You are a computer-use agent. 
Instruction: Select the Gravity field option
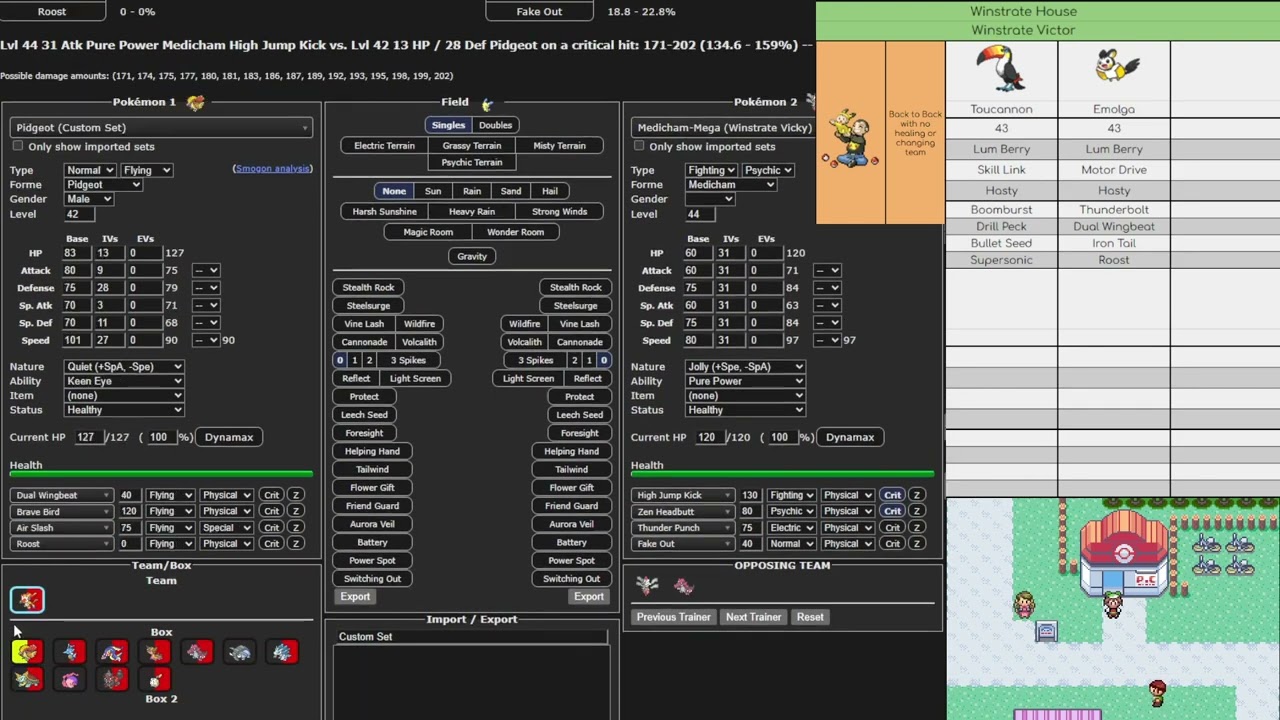[472, 256]
